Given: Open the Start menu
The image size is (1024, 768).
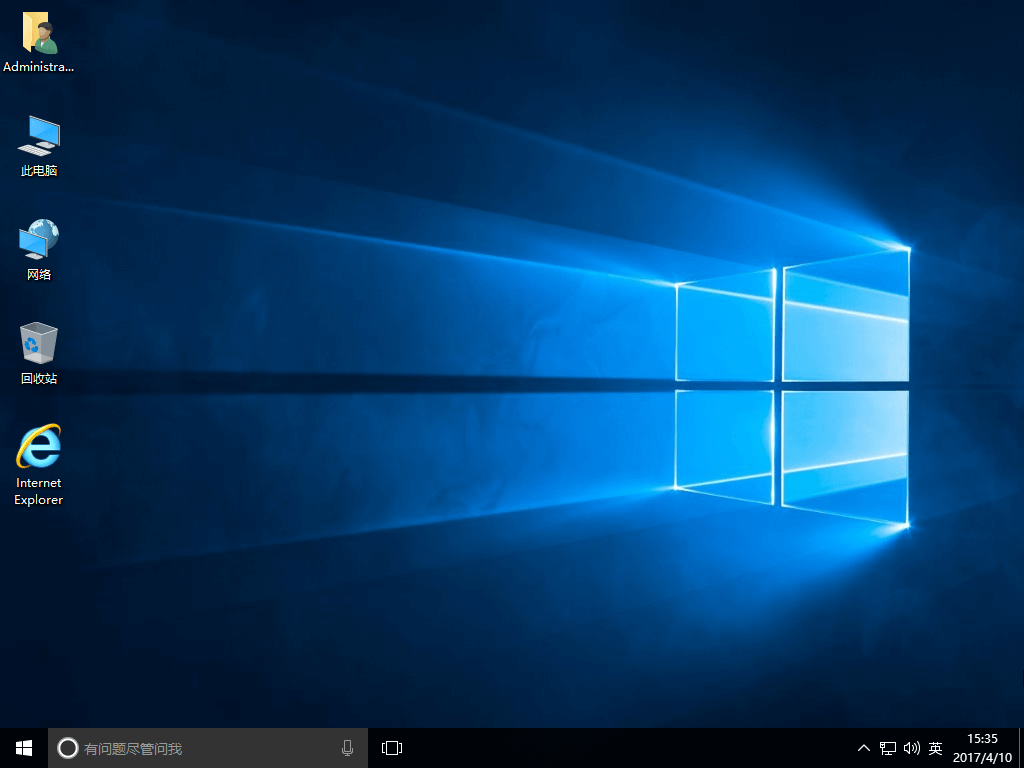Looking at the screenshot, I should 22,747.
